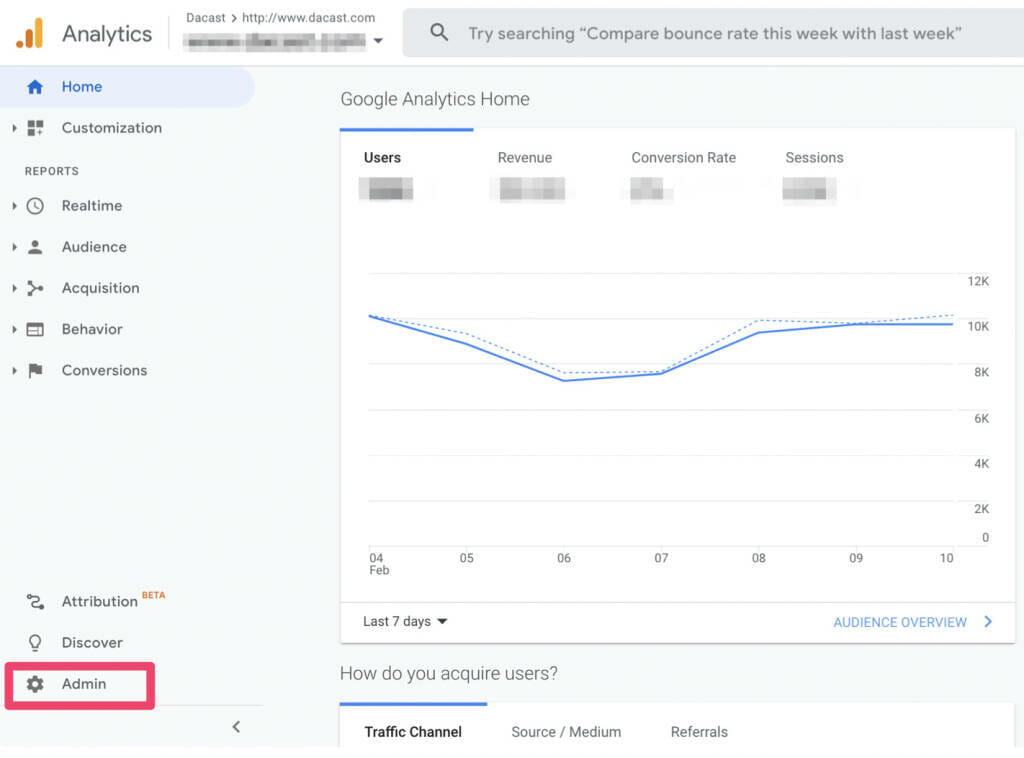The width and height of the screenshot is (1024, 758).
Task: Click the Attribution path icon
Action: point(35,601)
